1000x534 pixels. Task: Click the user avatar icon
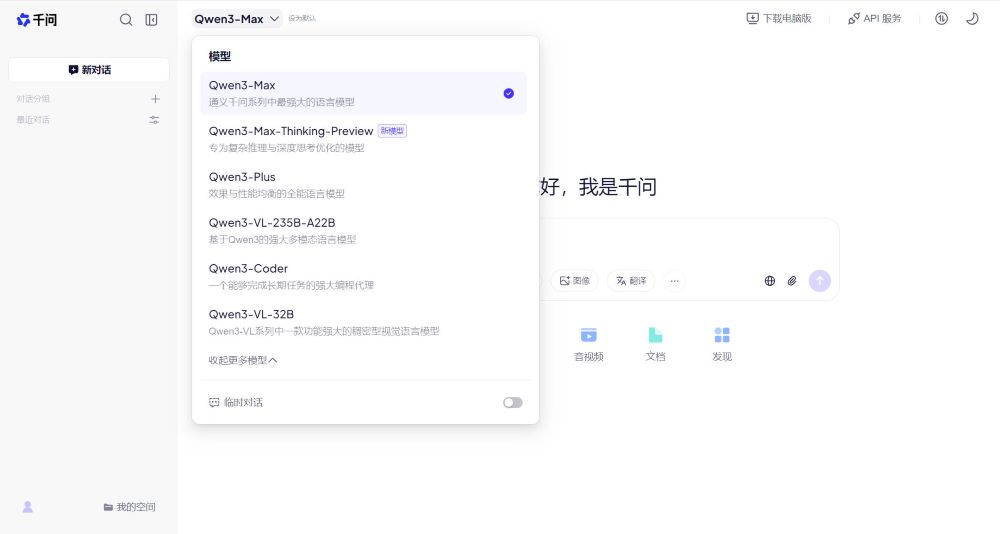pos(28,507)
